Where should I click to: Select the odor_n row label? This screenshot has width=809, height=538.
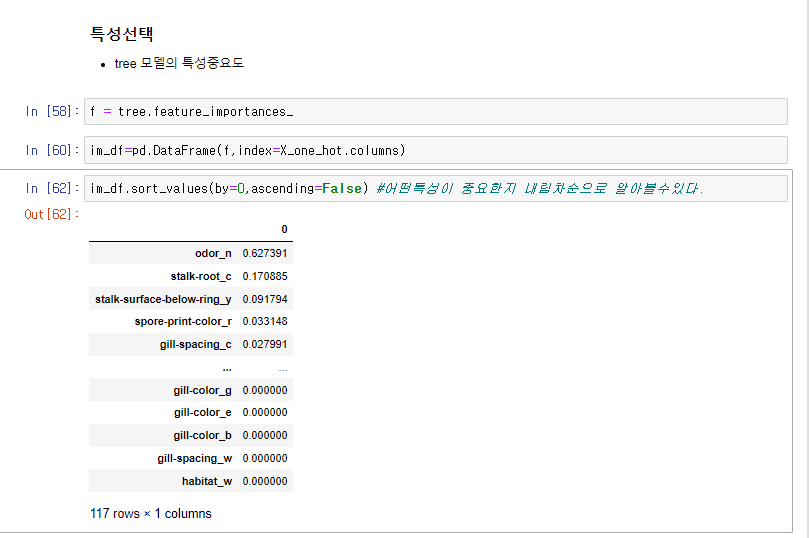point(213,253)
